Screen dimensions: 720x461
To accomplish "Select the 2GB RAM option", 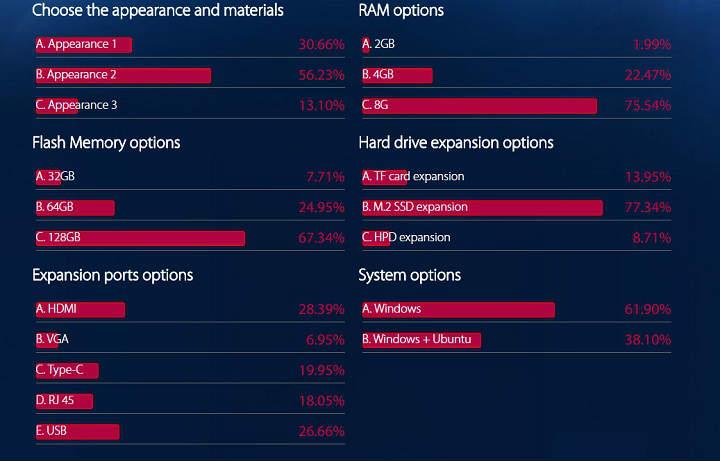I will click(380, 44).
